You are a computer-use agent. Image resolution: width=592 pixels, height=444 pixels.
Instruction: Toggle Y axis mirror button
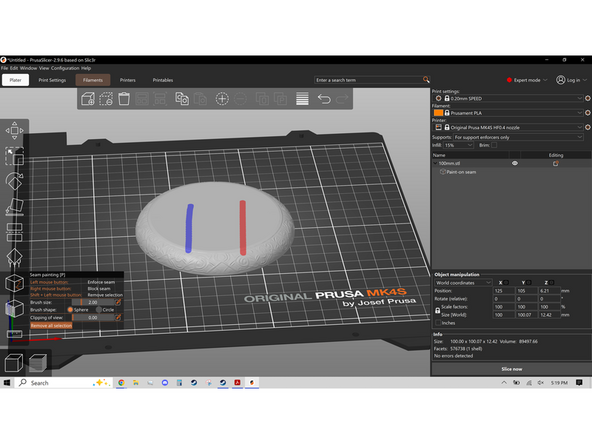(529, 282)
